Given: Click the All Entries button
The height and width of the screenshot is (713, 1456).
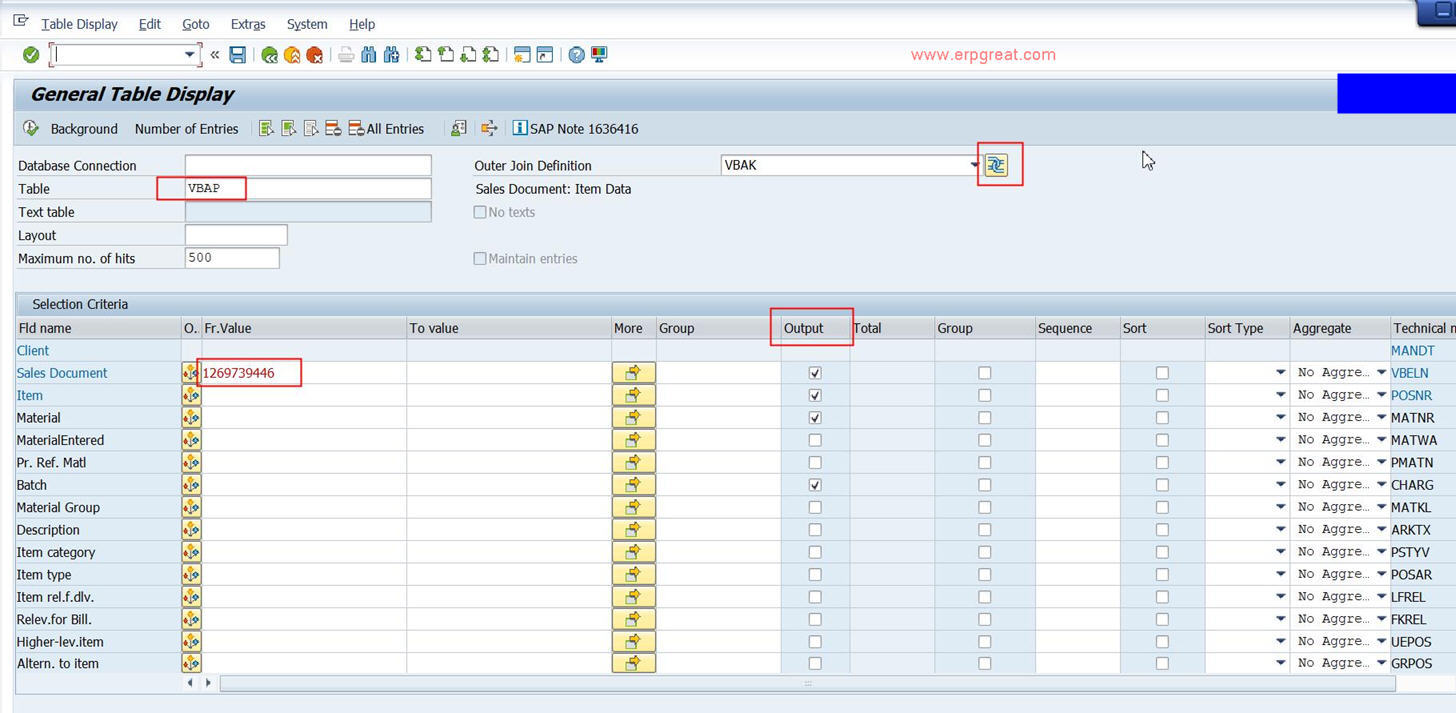Looking at the screenshot, I should pos(386,129).
